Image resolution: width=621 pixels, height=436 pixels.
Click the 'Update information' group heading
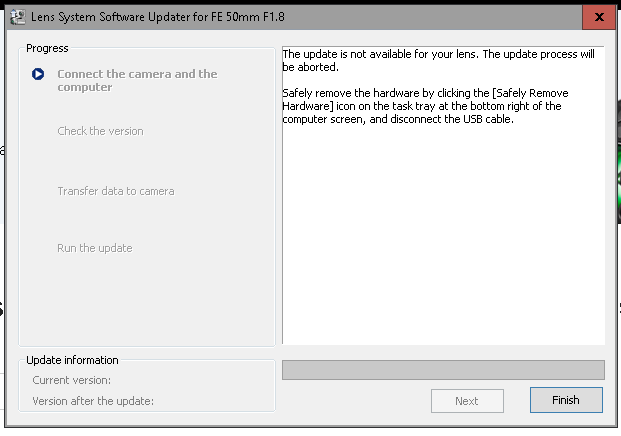(x=72, y=360)
